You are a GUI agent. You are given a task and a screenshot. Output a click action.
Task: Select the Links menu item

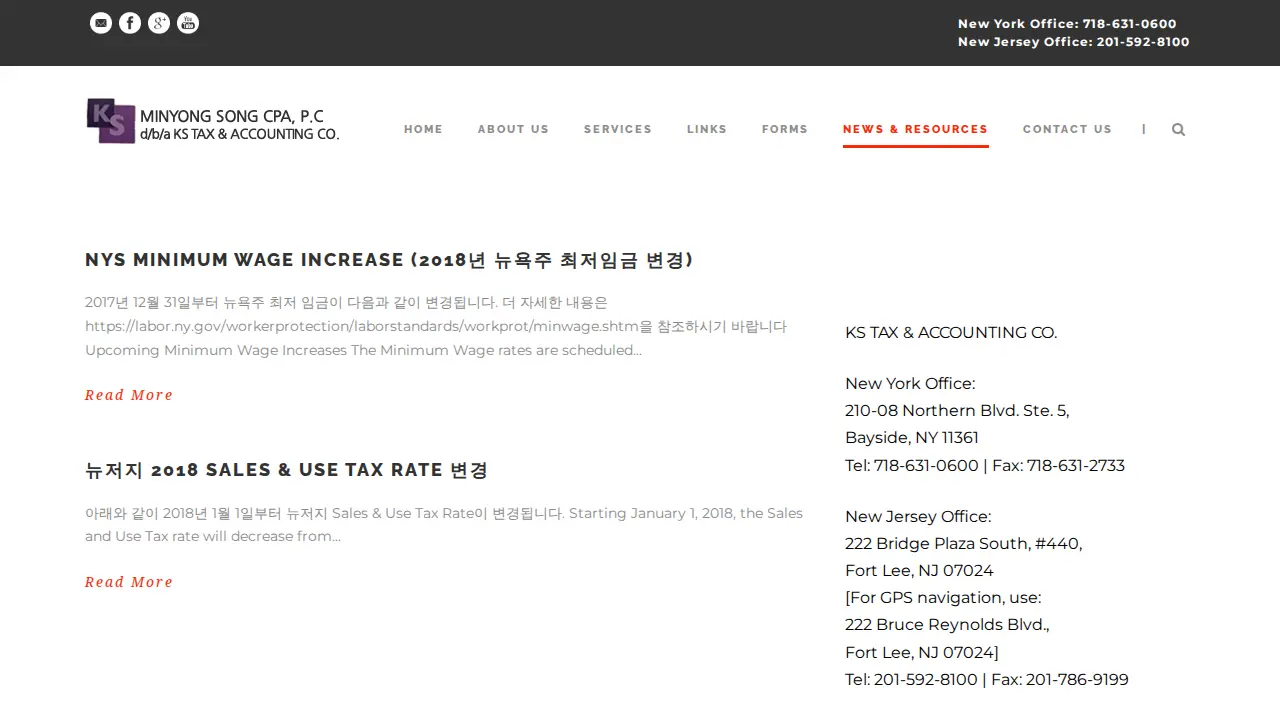coord(707,129)
